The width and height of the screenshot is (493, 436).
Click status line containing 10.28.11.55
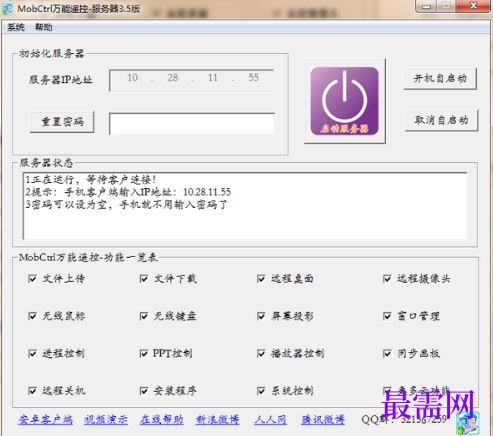point(128,192)
